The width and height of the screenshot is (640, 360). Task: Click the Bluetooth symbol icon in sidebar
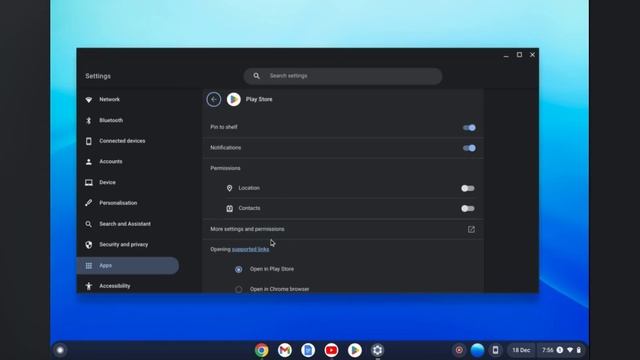click(x=89, y=120)
